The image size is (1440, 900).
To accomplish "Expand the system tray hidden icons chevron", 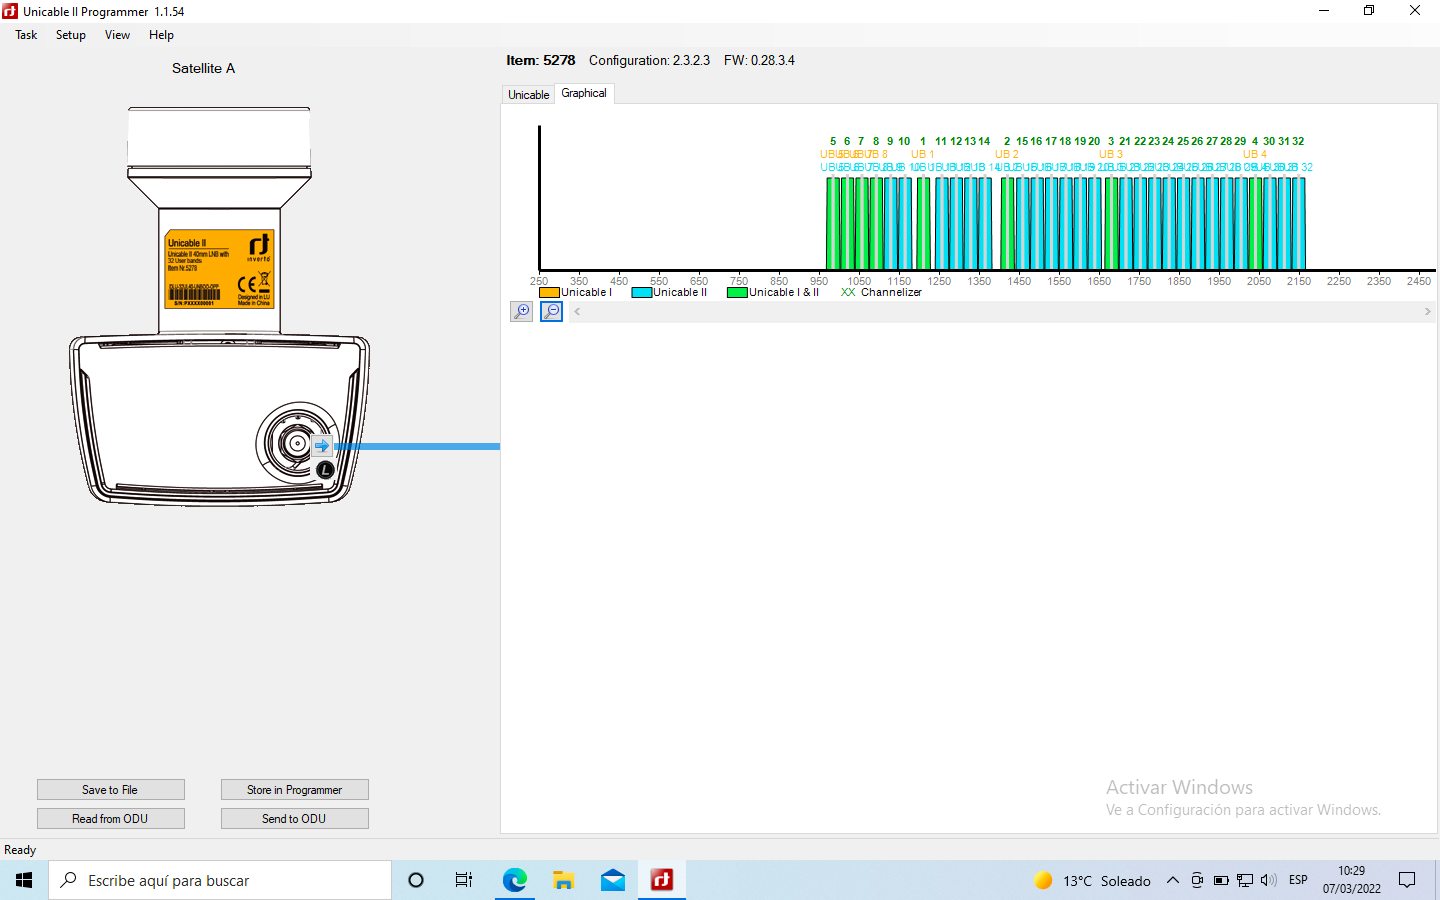I will pyautogui.click(x=1172, y=880).
